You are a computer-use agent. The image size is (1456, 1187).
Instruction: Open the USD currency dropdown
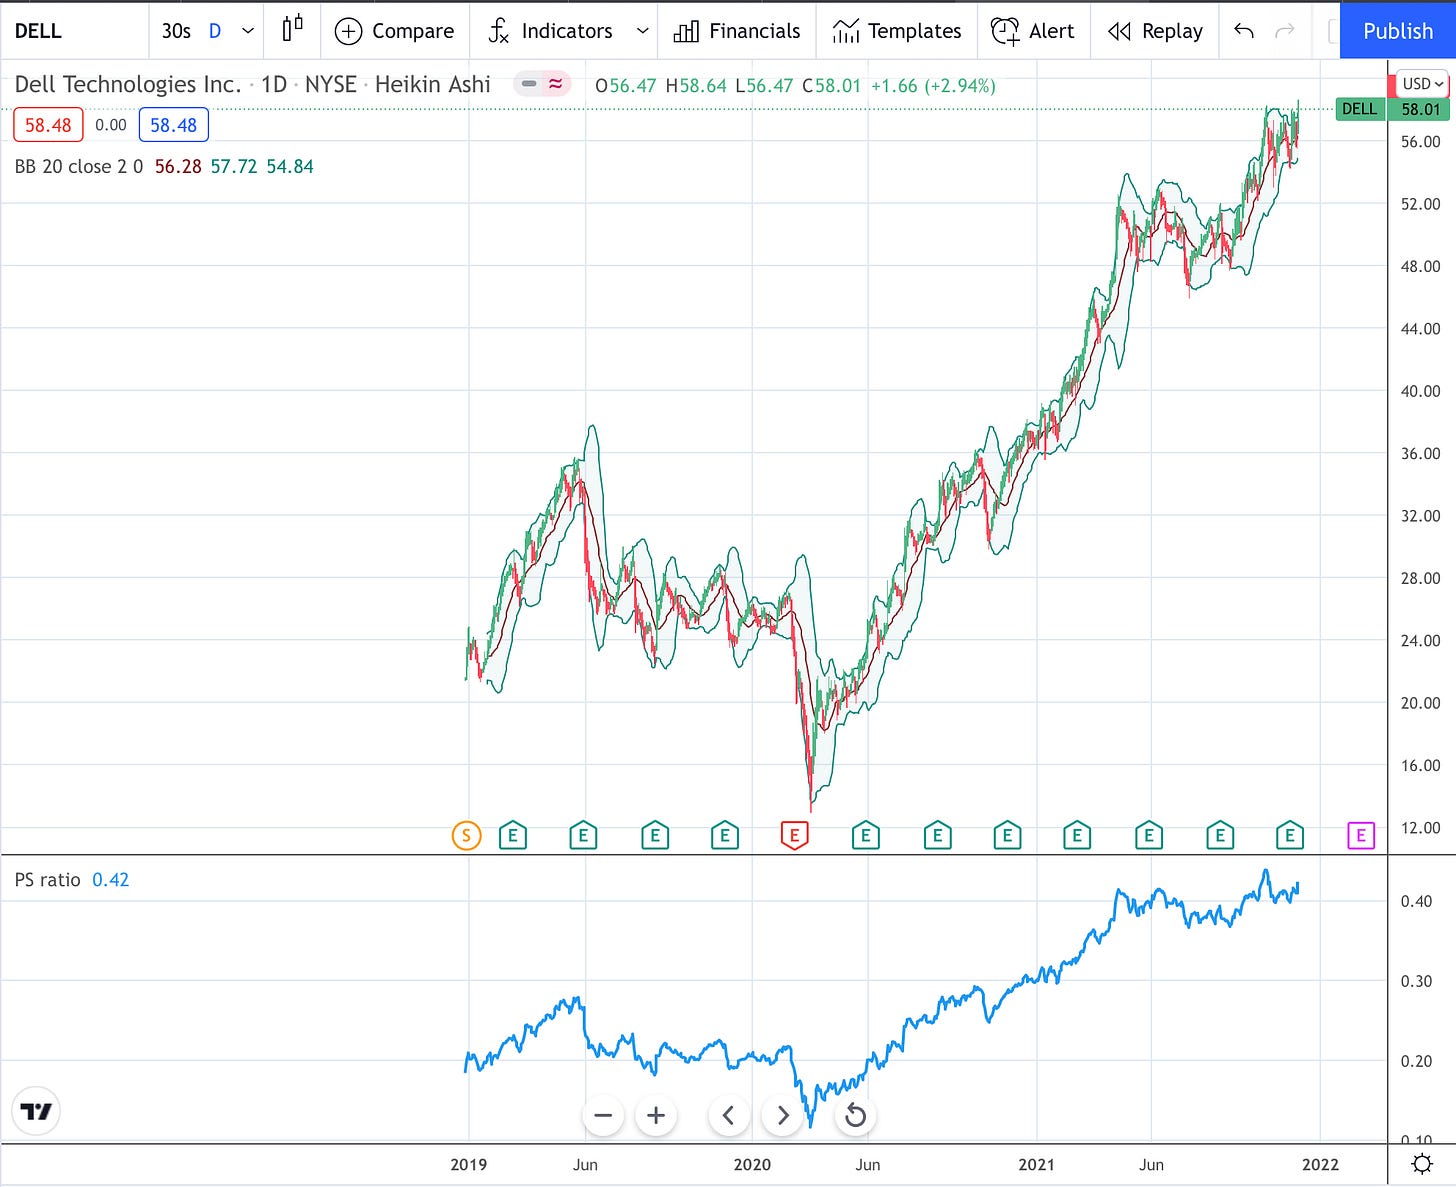(1422, 84)
